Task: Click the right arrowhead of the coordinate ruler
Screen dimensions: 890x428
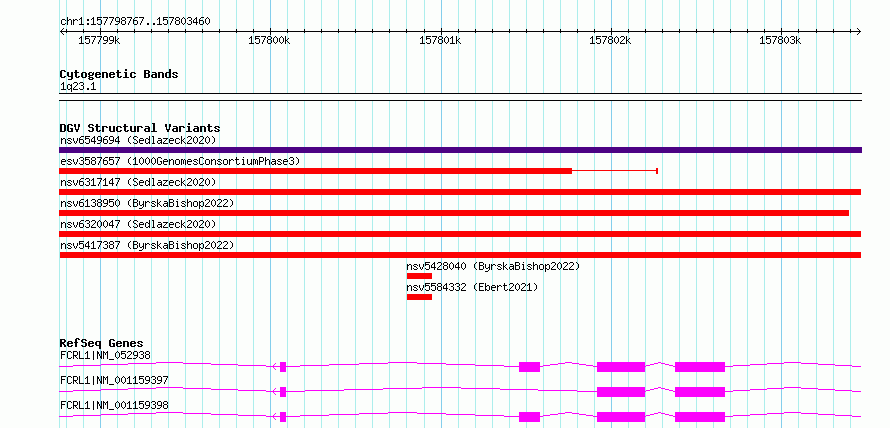Action: point(859,31)
